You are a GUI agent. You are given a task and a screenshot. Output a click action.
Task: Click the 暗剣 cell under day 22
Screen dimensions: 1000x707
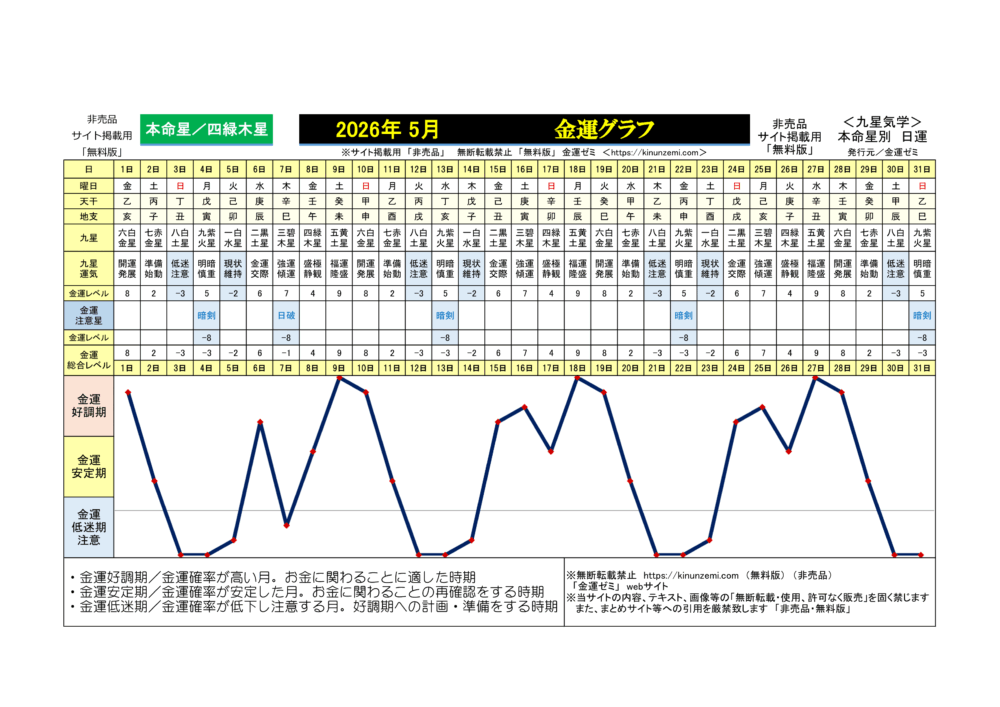click(683, 315)
